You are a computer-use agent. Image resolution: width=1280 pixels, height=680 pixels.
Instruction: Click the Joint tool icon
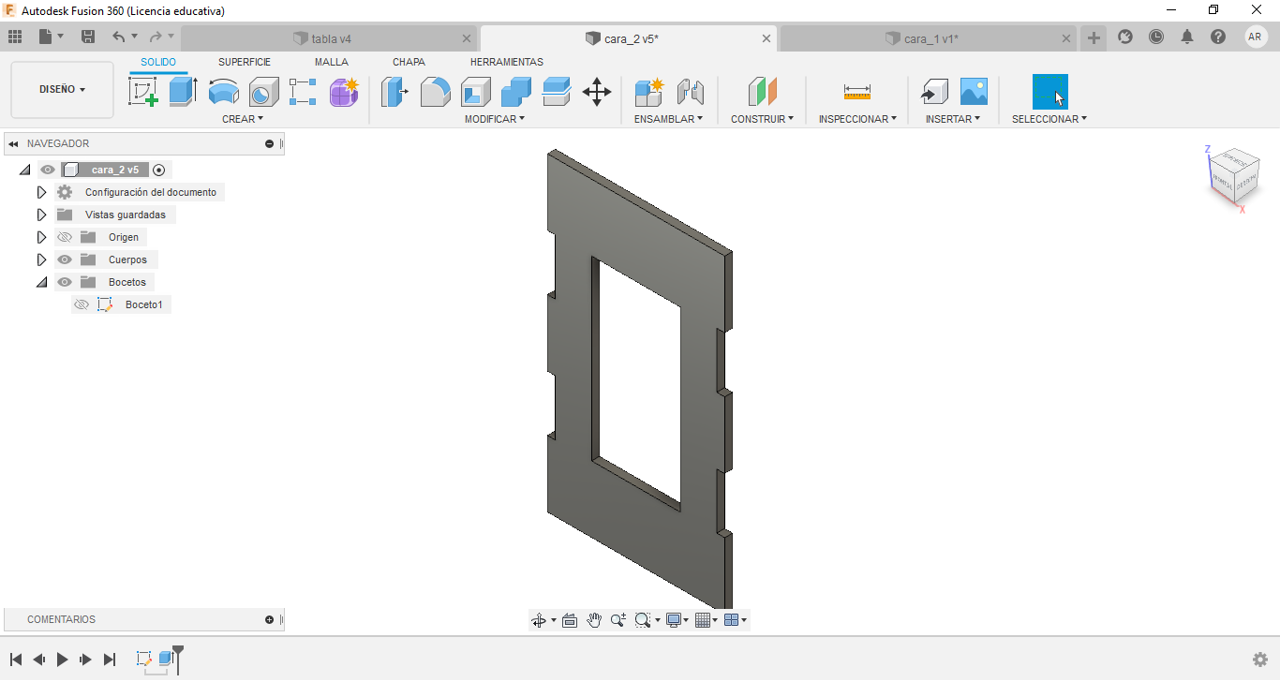pyautogui.click(x=690, y=92)
